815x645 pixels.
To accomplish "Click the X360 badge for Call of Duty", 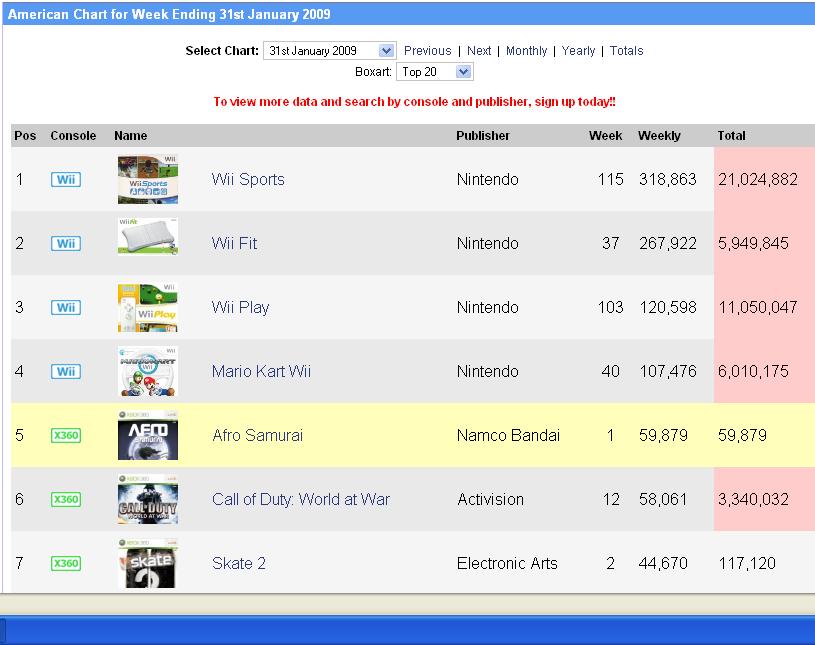I will point(66,499).
